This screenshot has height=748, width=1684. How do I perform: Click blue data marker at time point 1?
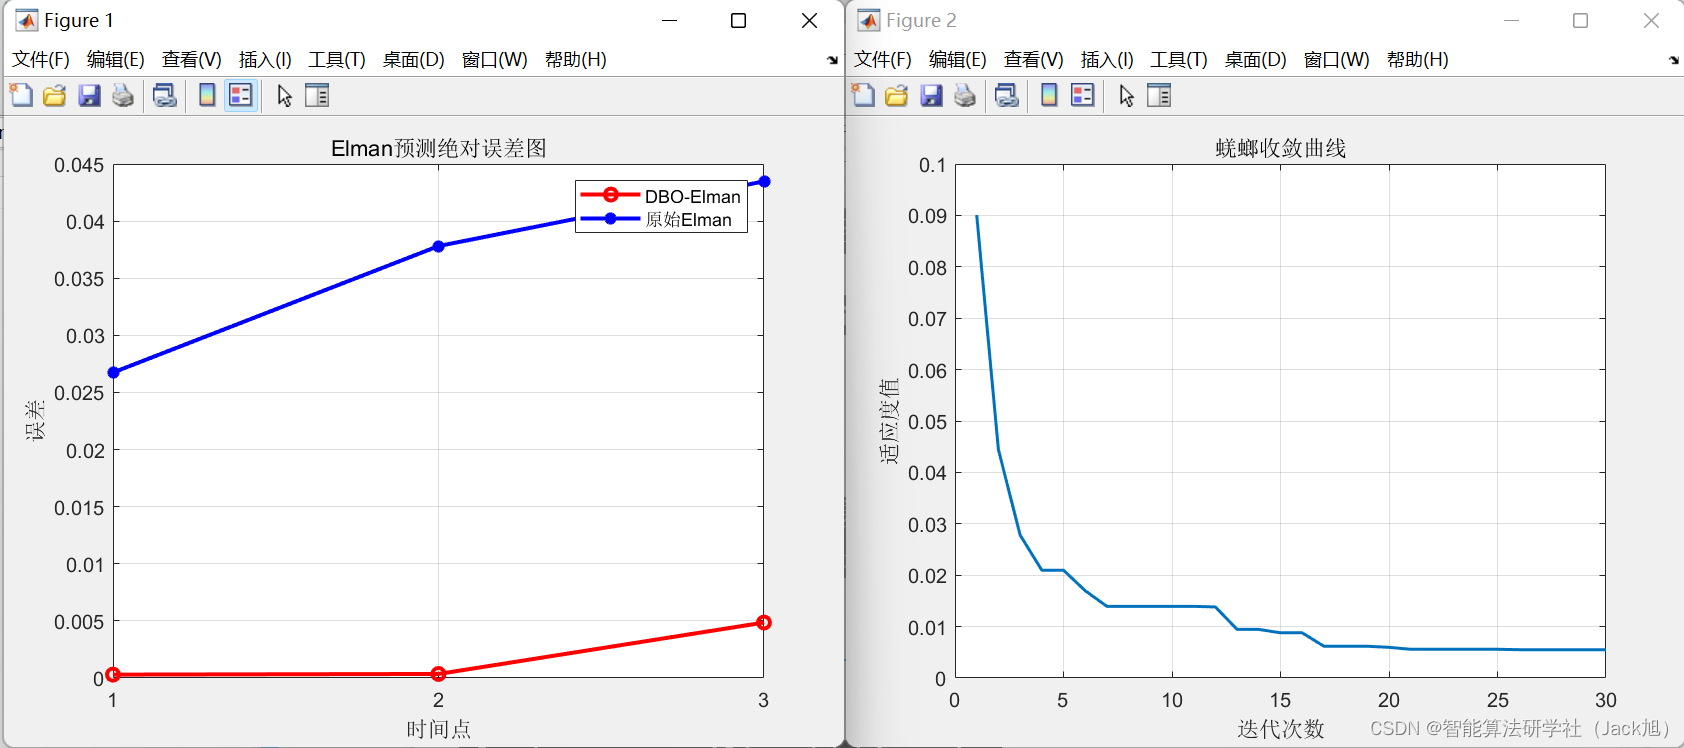point(114,372)
